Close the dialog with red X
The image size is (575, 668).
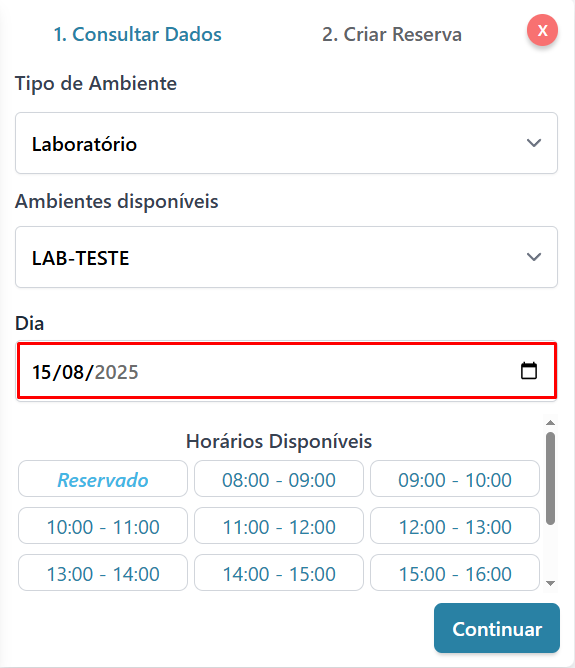click(542, 30)
